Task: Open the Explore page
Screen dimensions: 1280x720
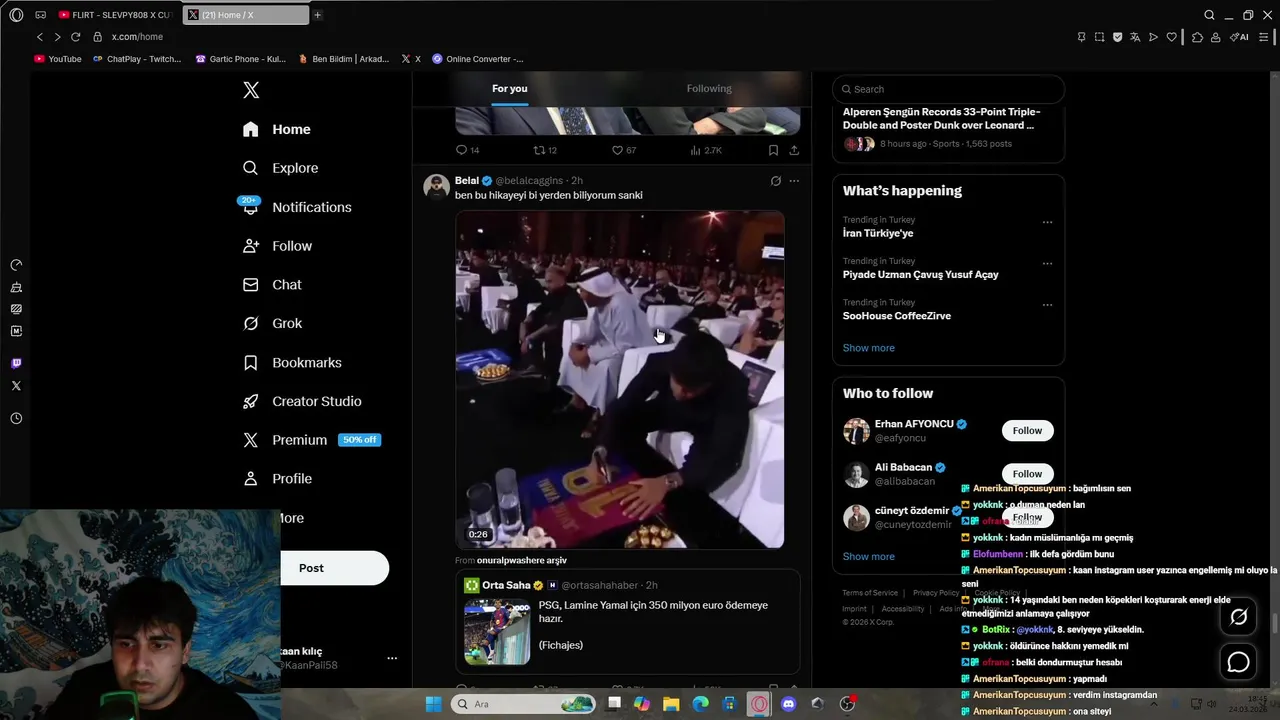Action: pos(281,168)
